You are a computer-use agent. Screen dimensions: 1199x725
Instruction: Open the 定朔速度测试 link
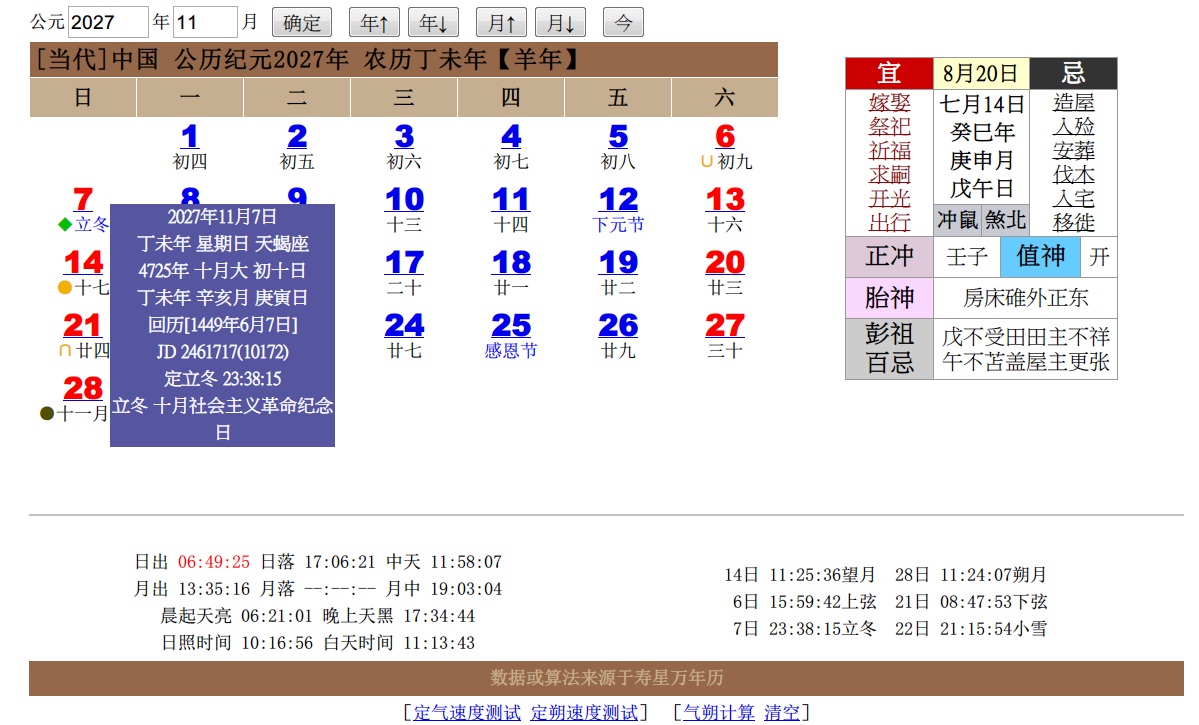(584, 712)
